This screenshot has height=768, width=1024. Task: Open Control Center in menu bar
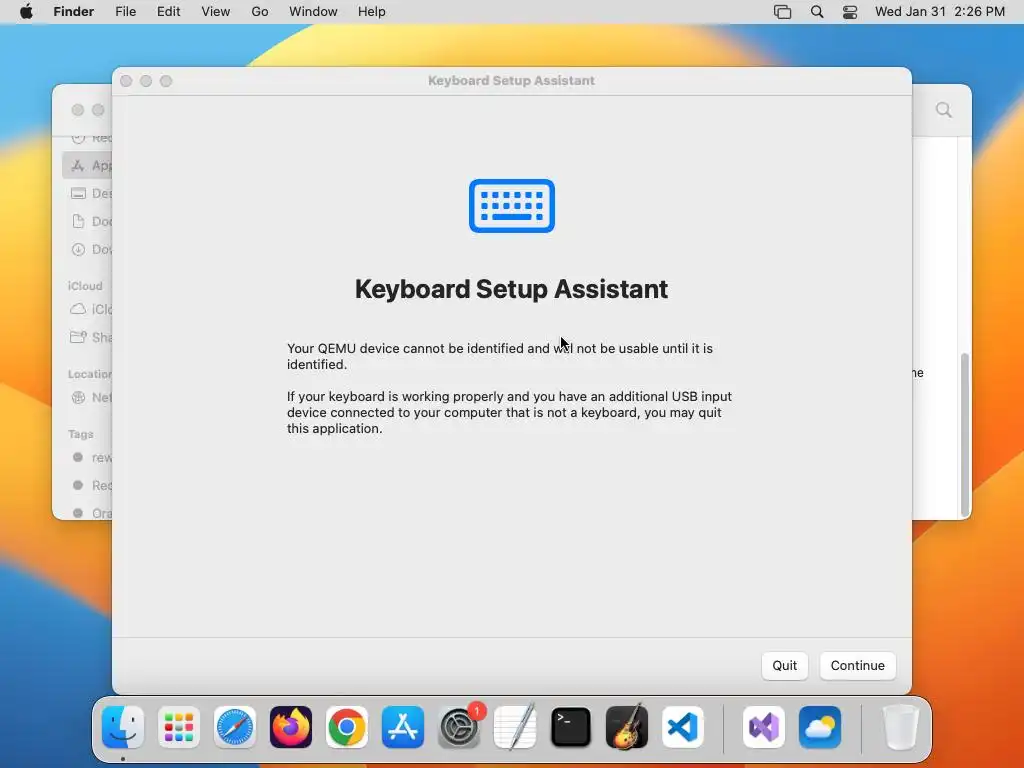coord(850,12)
